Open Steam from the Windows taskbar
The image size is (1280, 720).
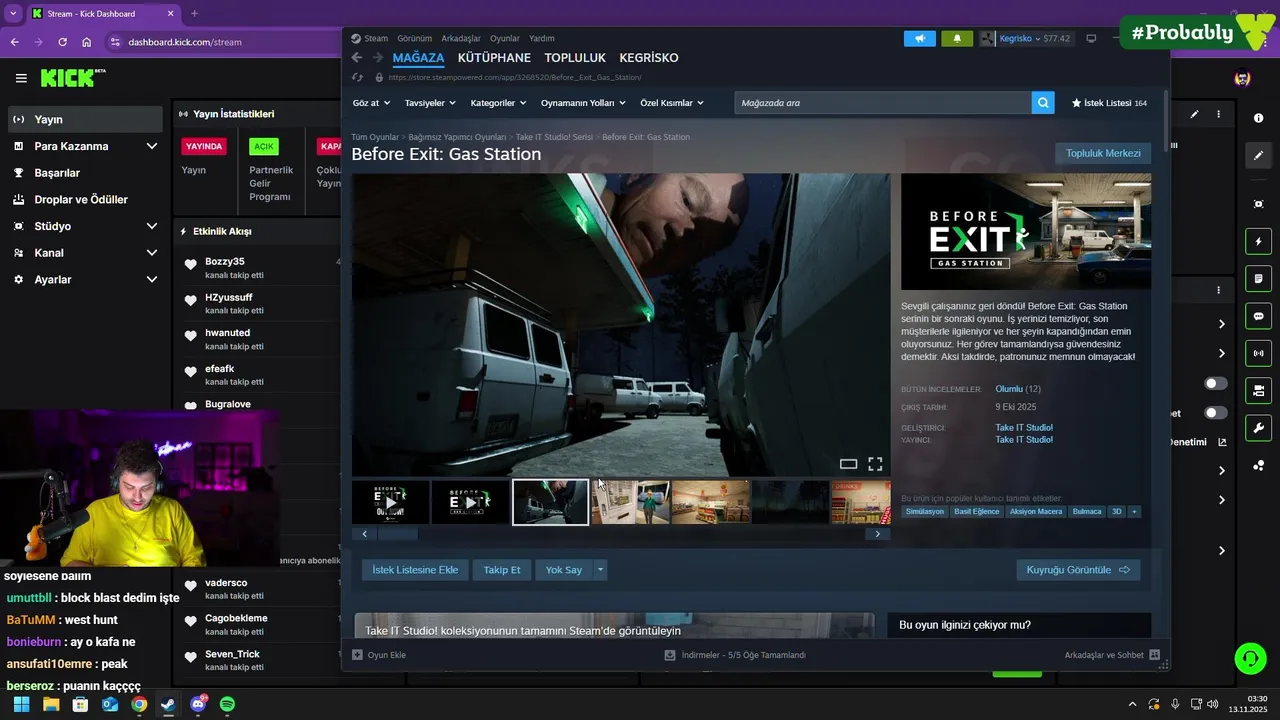tap(168, 704)
